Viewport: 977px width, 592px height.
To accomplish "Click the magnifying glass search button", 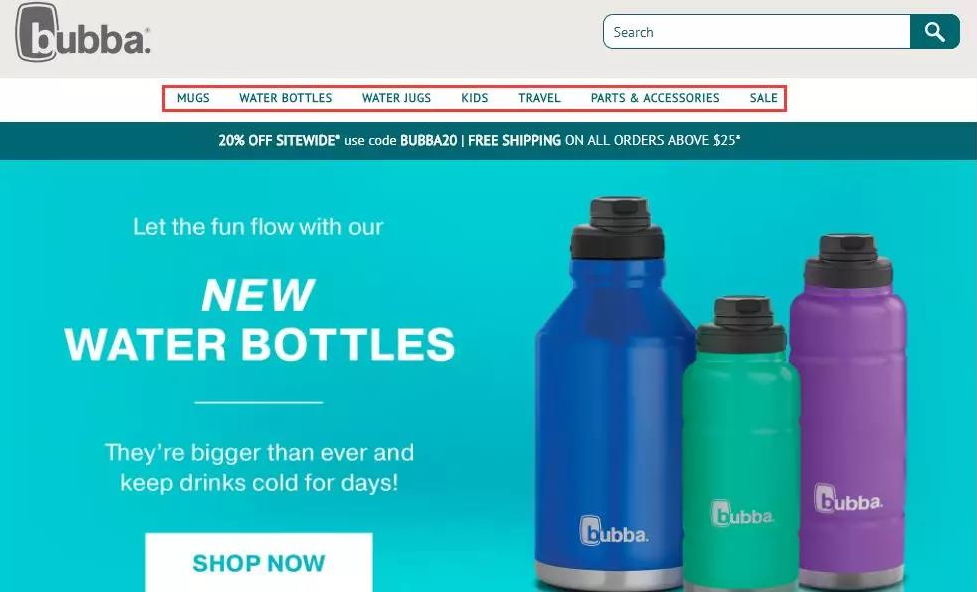I will (935, 32).
